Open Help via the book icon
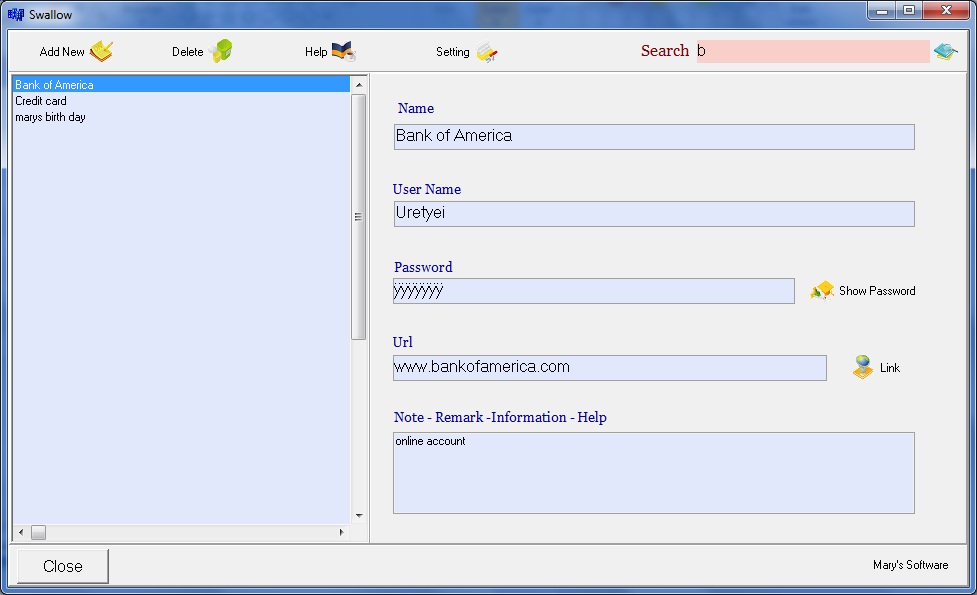 point(343,51)
